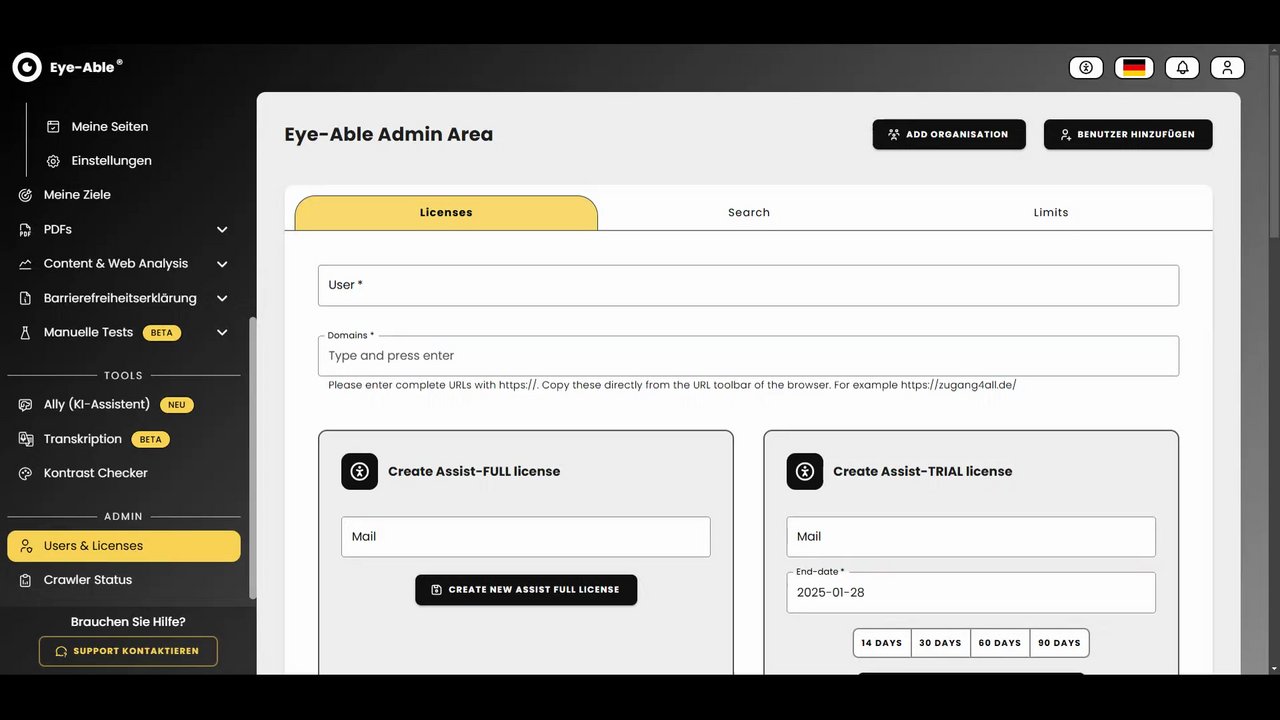Open Kontrast Checker tool

pyautogui.click(x=96, y=473)
